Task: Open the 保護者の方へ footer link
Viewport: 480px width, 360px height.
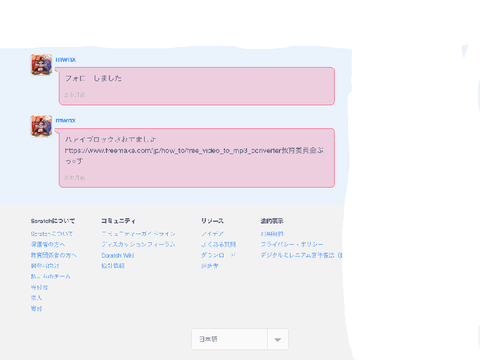Action: click(x=48, y=244)
